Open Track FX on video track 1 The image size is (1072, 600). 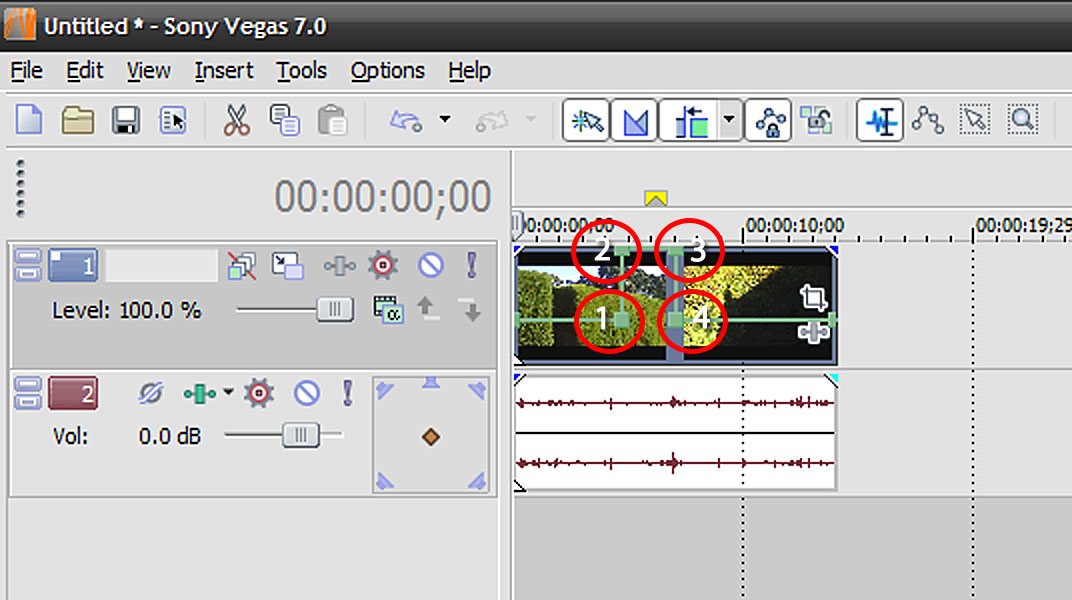pos(339,265)
